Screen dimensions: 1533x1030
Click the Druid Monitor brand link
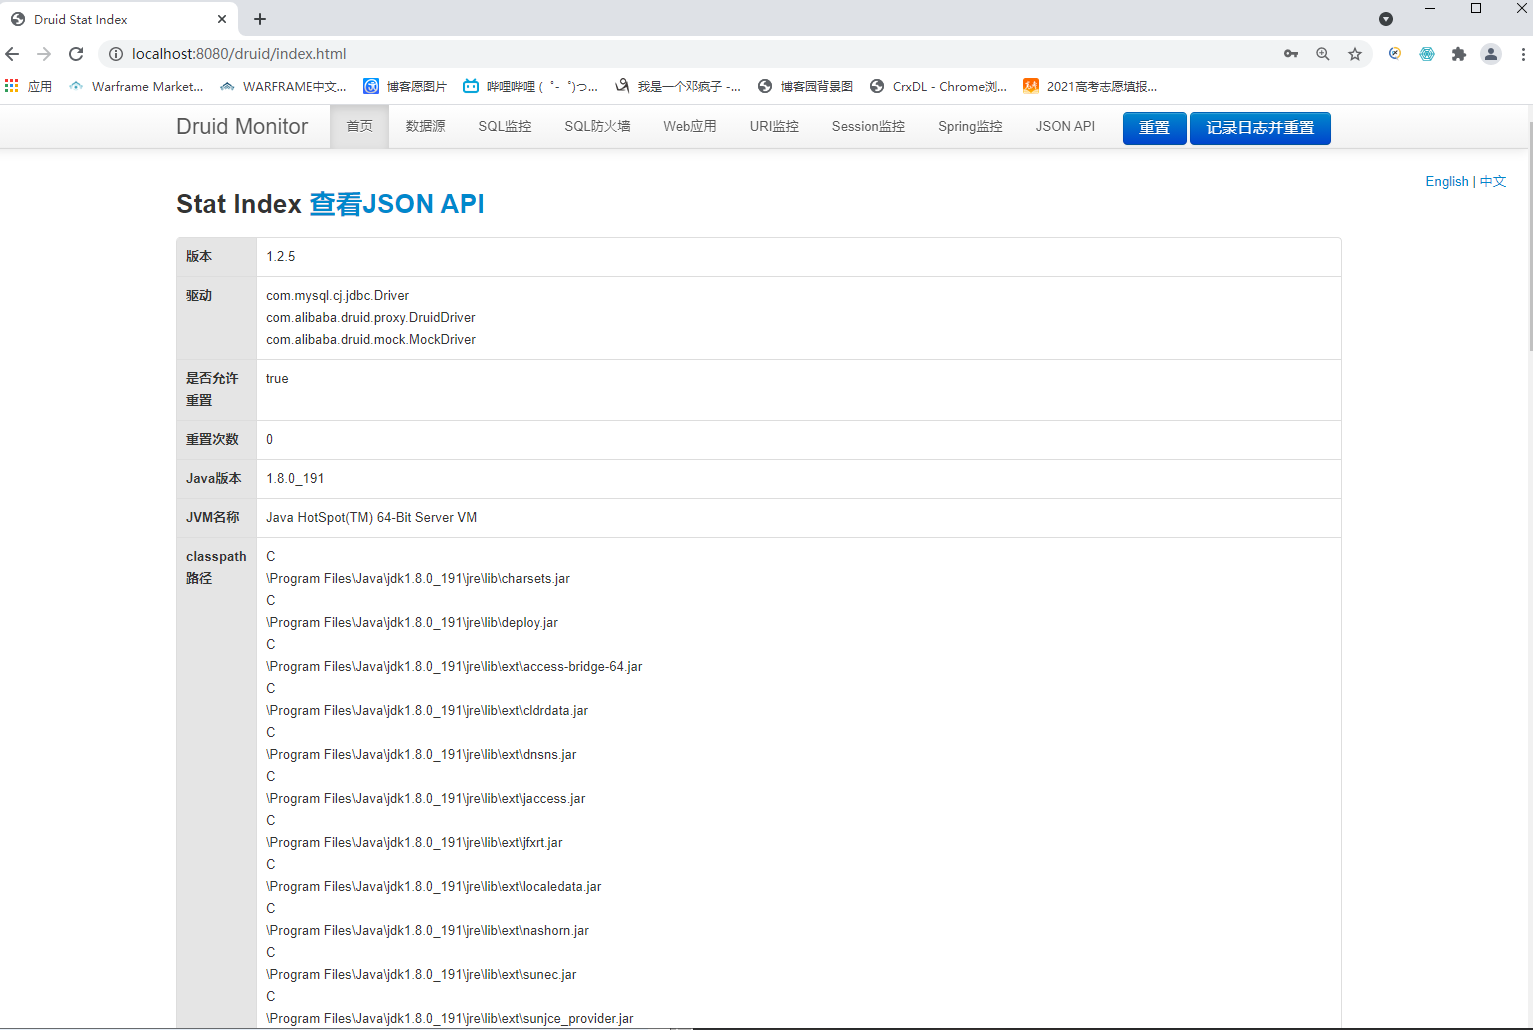[242, 126]
